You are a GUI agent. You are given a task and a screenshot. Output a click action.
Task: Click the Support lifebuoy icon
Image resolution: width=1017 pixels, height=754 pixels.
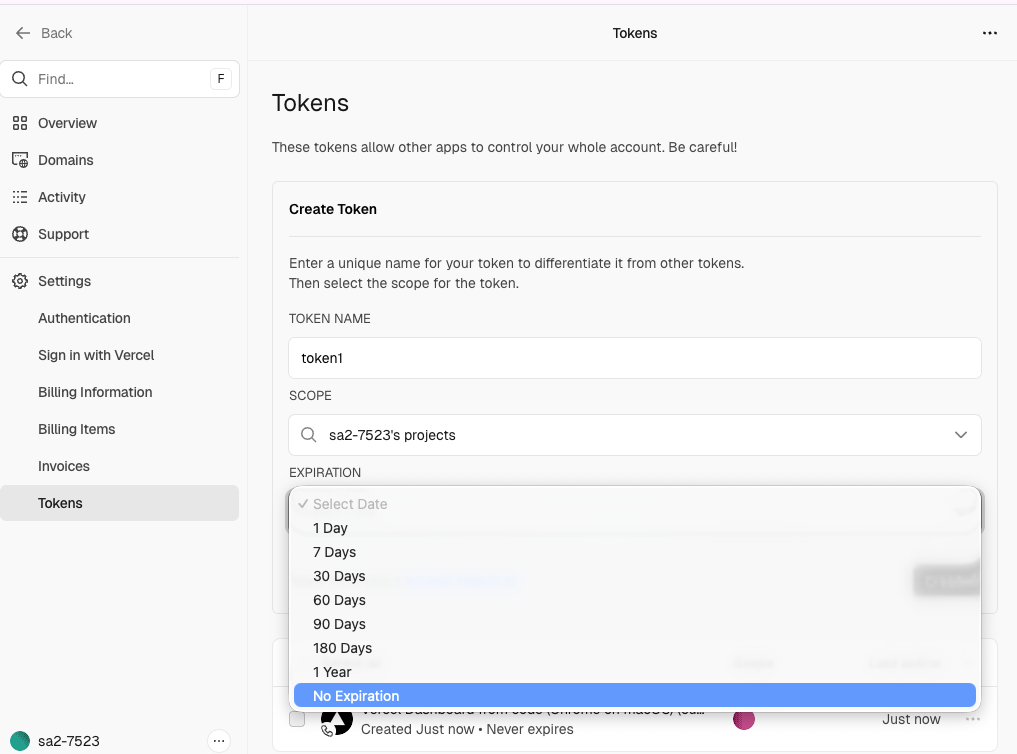(19, 234)
